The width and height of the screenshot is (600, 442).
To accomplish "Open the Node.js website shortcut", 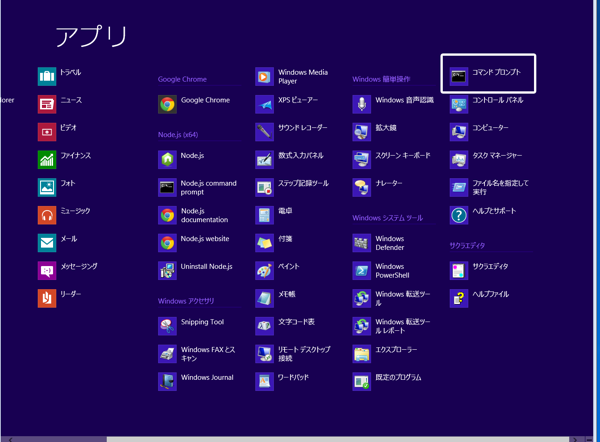I will click(167, 243).
